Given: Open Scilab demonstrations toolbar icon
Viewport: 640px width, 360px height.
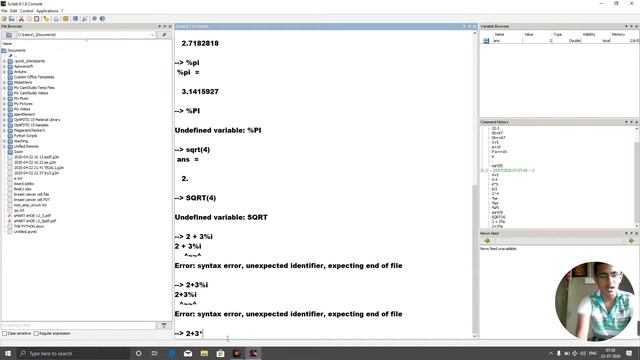Looking at the screenshot, I should (94, 19).
